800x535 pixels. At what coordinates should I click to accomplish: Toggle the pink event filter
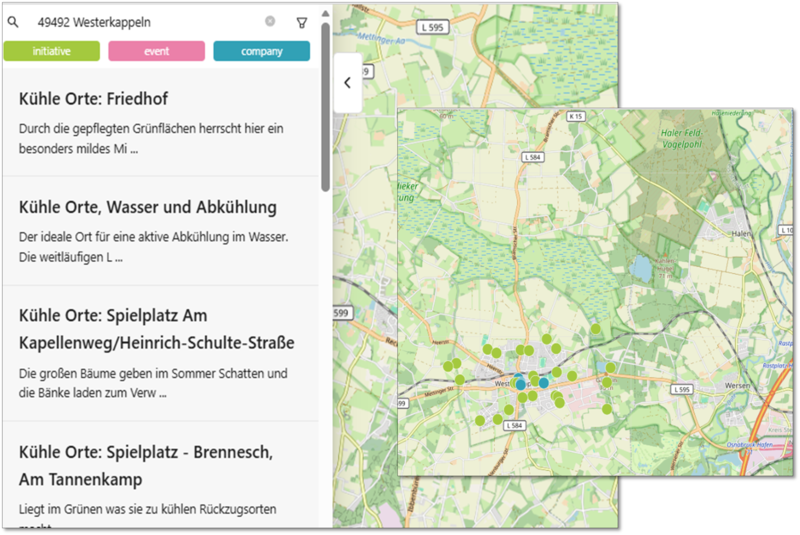157,51
